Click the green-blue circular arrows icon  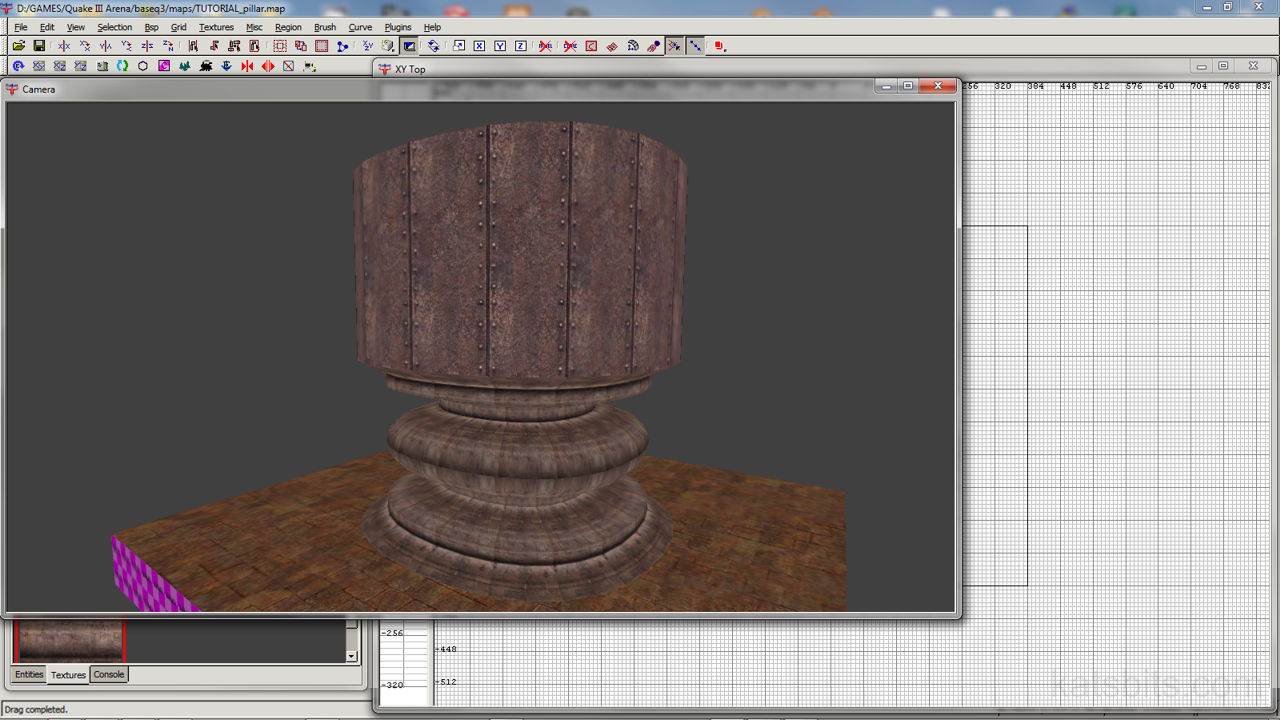(122, 66)
